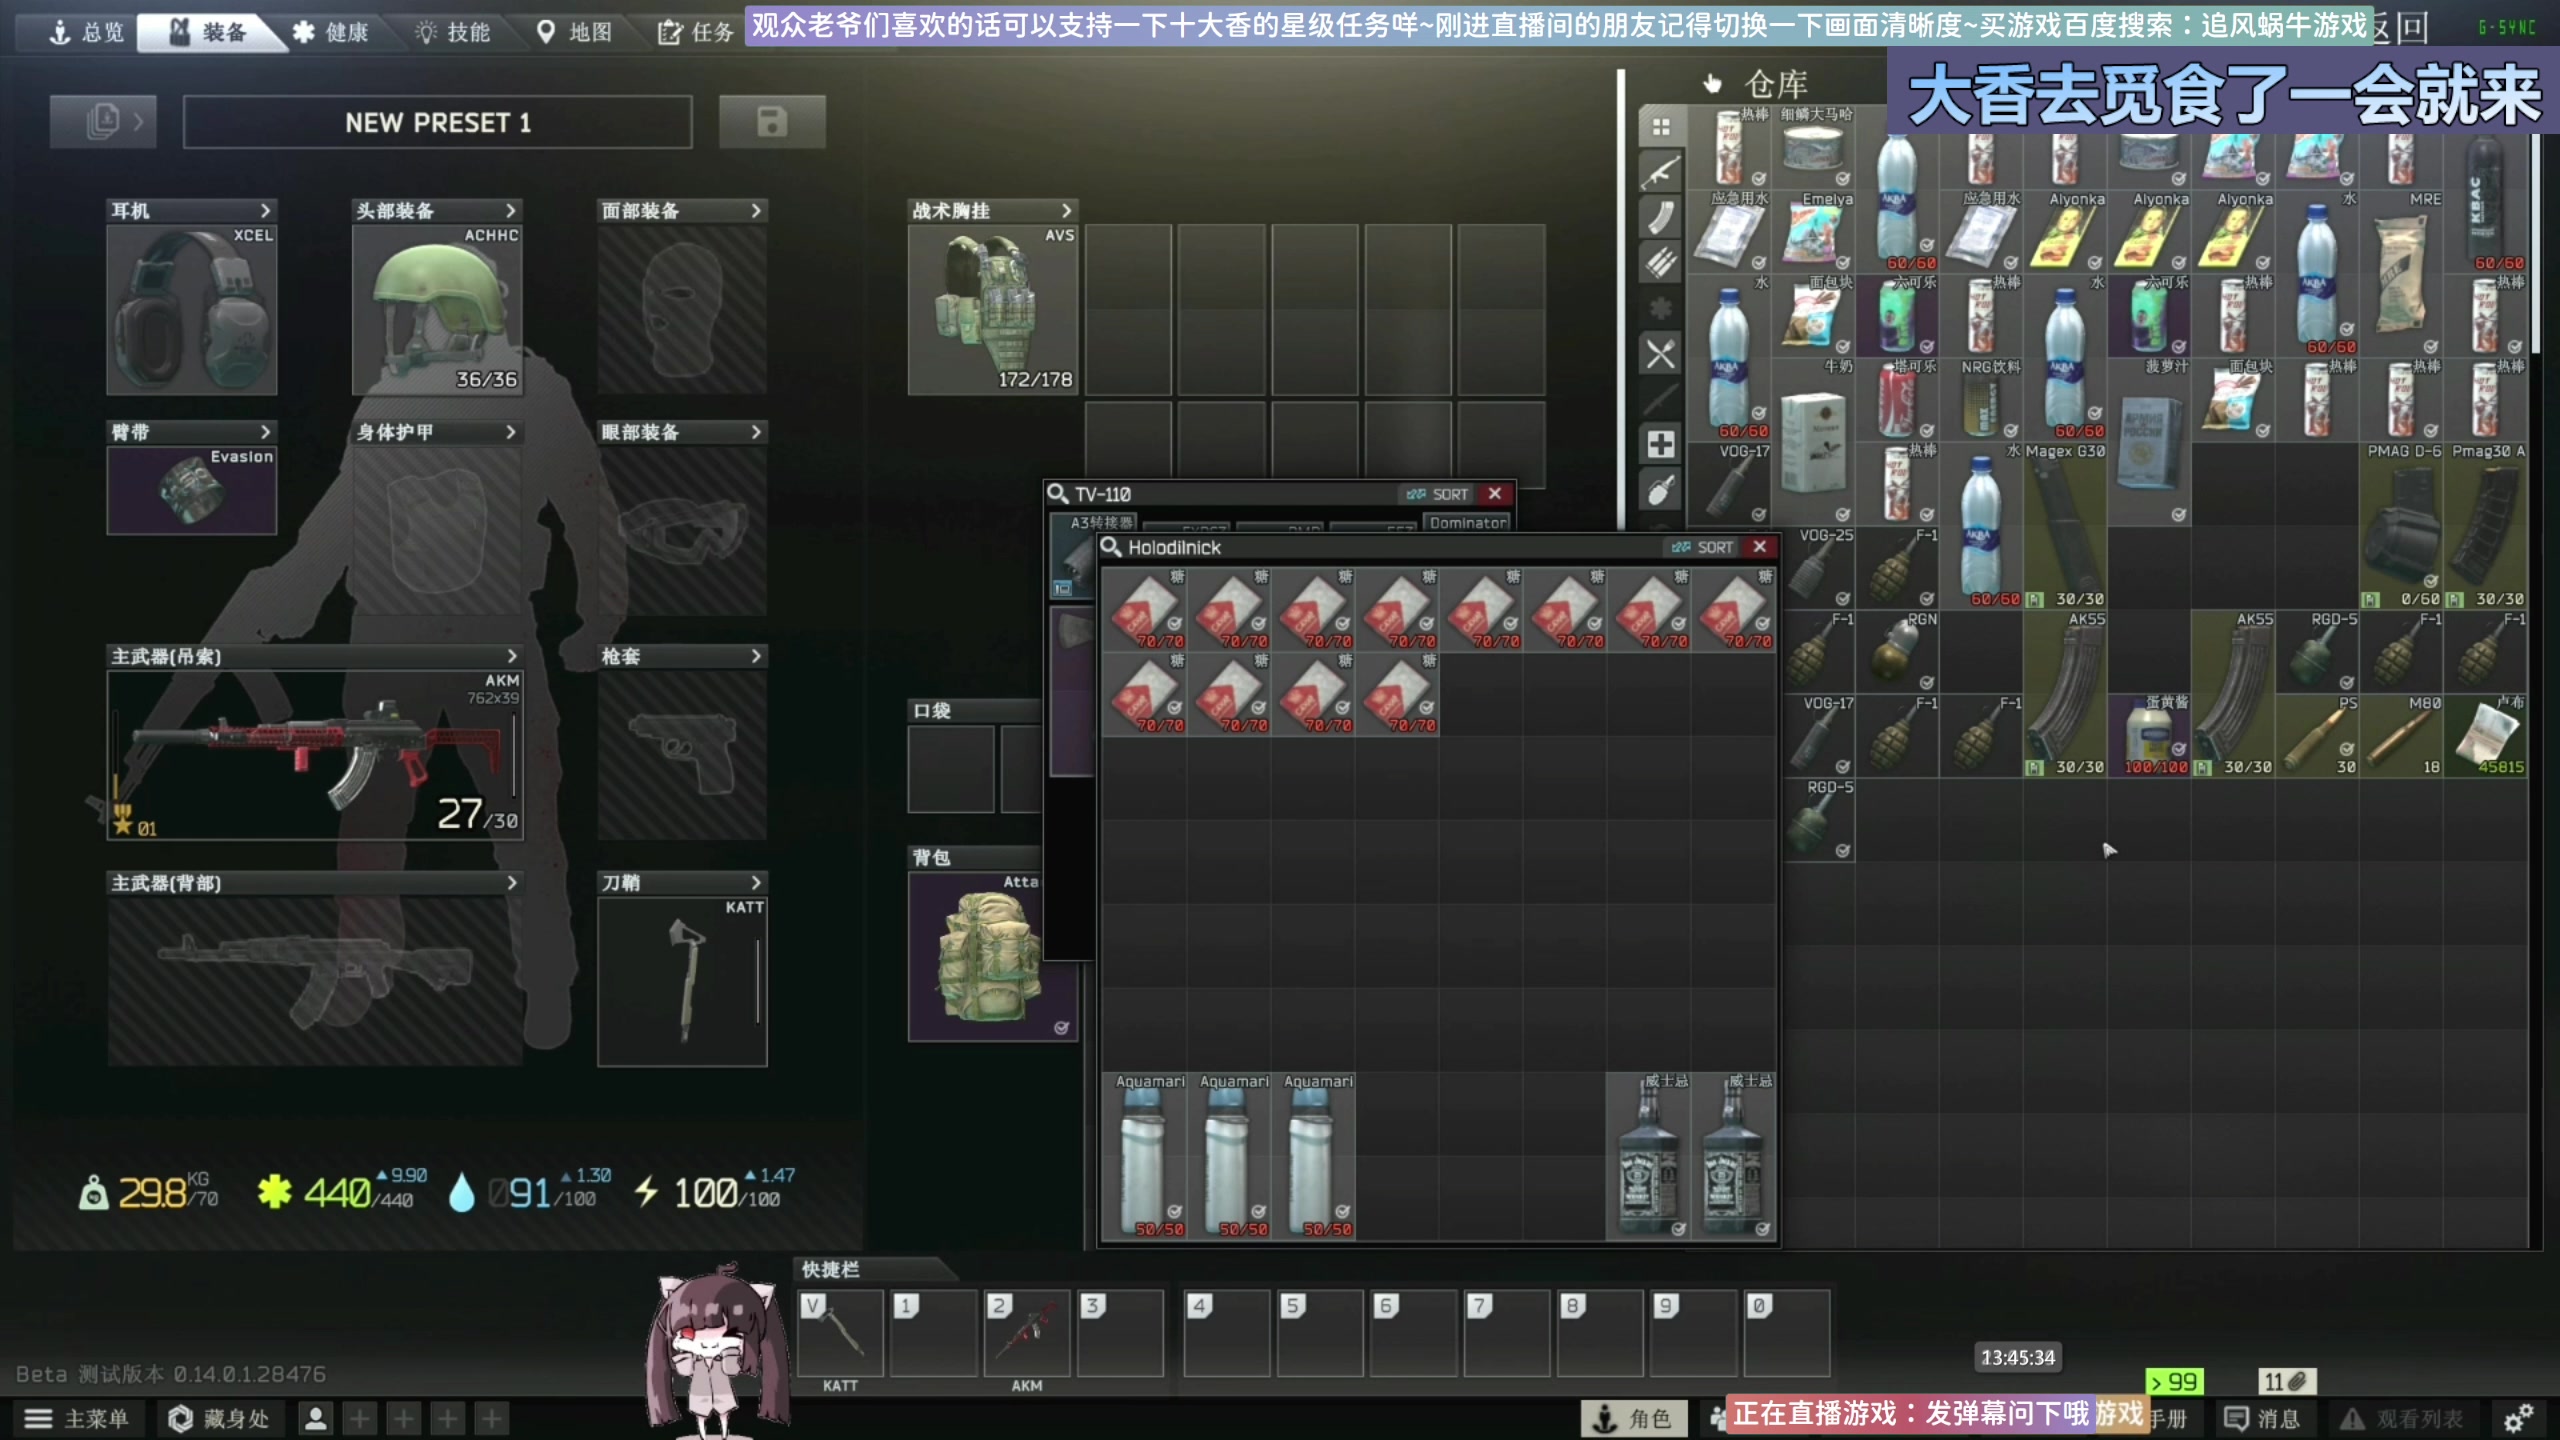This screenshot has height=1440, width=2560.
Task: Click the empty 主武器(背部) back weapon slot
Action: point(315,982)
